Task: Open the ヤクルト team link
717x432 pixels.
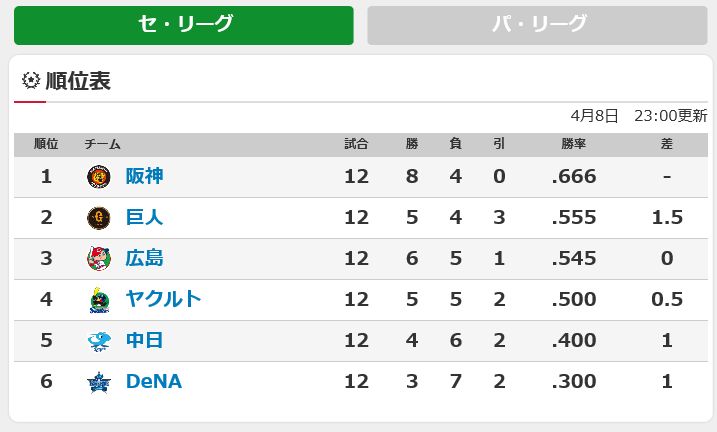Action: click(x=163, y=299)
